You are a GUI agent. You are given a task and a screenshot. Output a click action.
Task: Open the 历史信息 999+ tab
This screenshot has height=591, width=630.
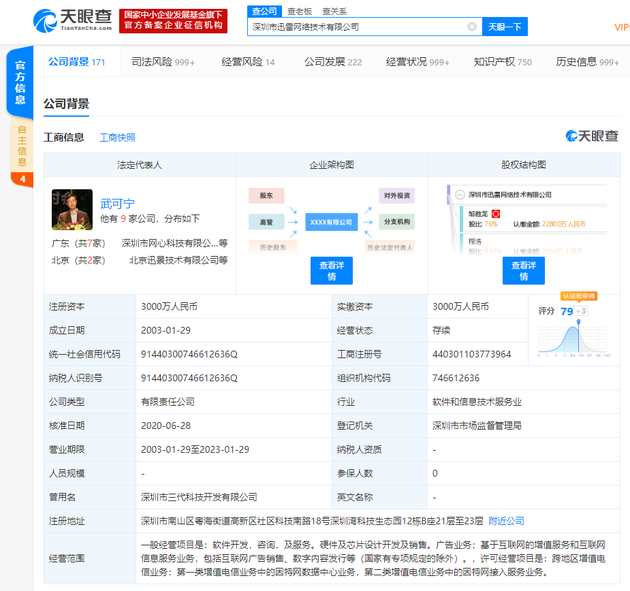(587, 62)
